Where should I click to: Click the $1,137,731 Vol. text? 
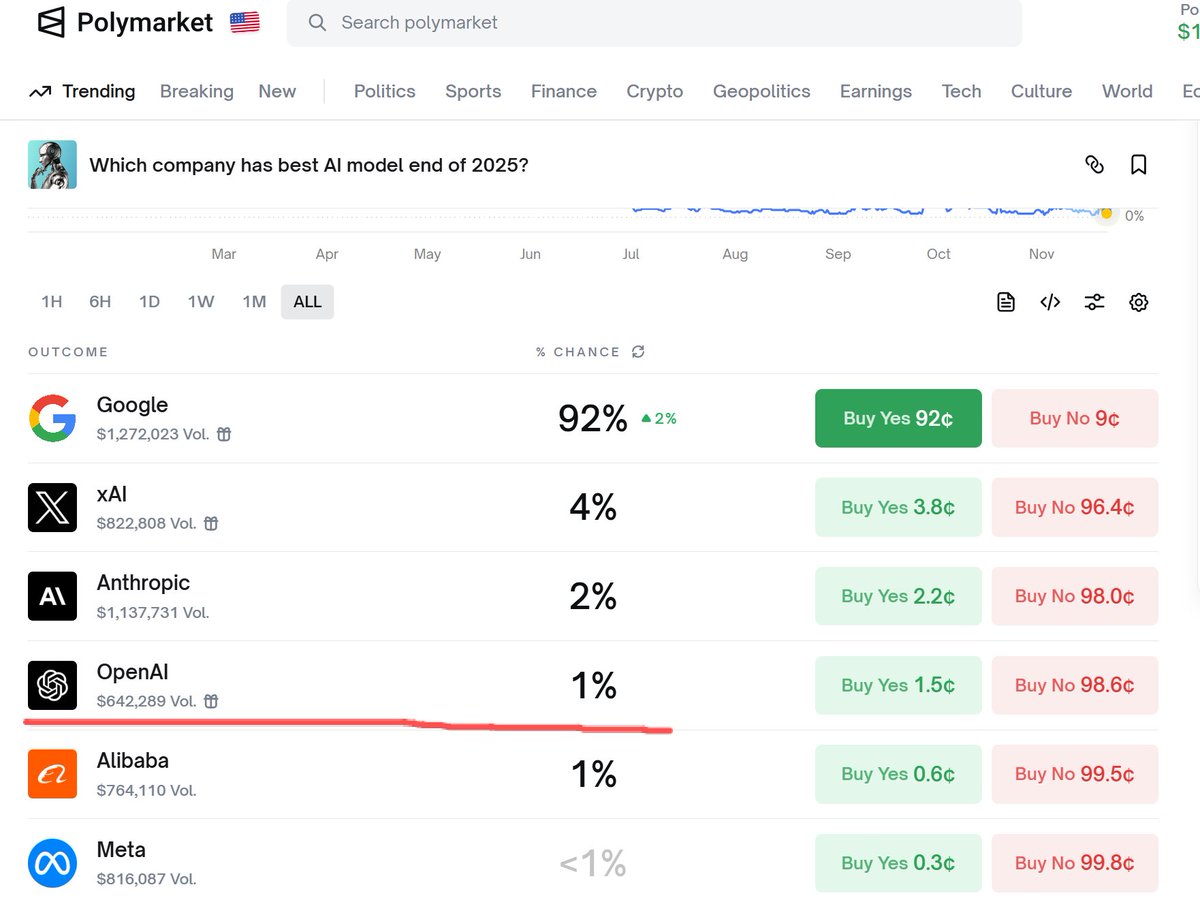click(153, 612)
